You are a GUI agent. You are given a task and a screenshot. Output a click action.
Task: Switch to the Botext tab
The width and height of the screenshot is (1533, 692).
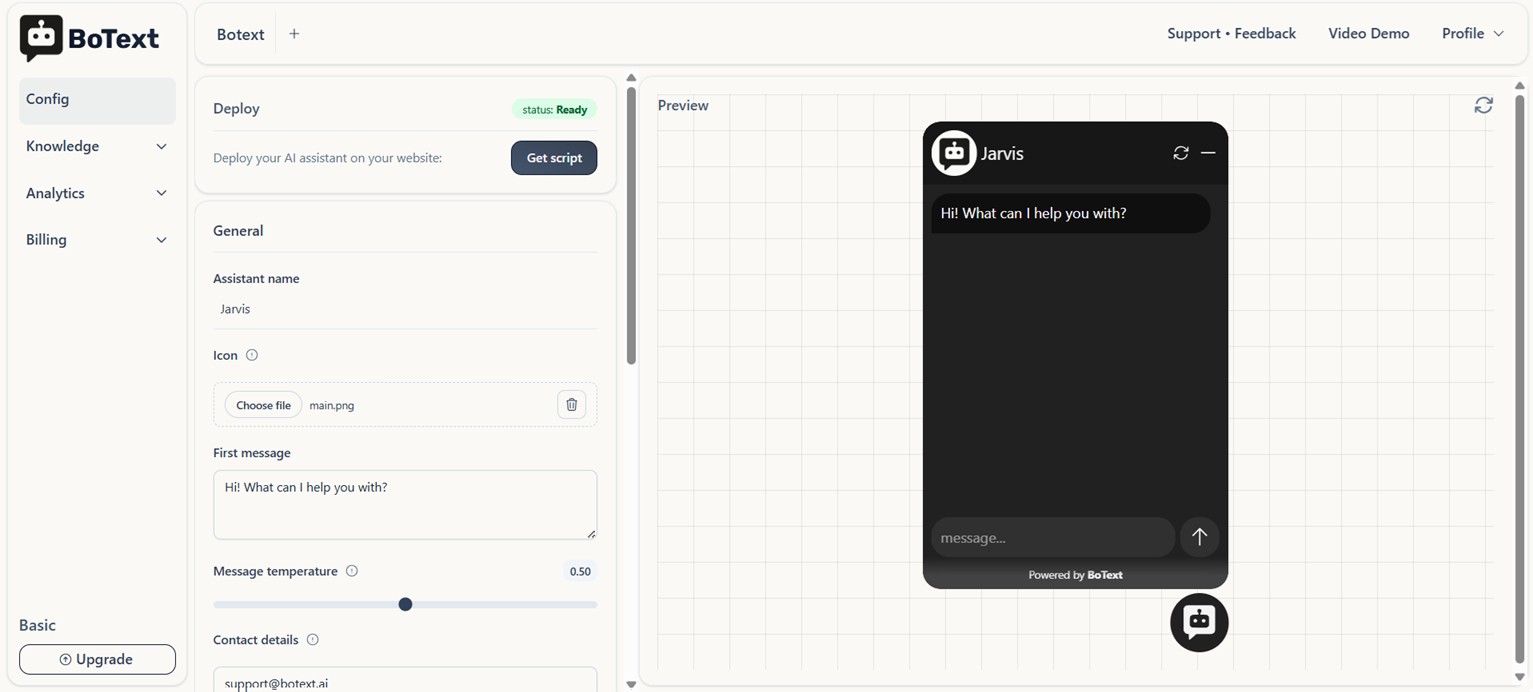coord(240,34)
